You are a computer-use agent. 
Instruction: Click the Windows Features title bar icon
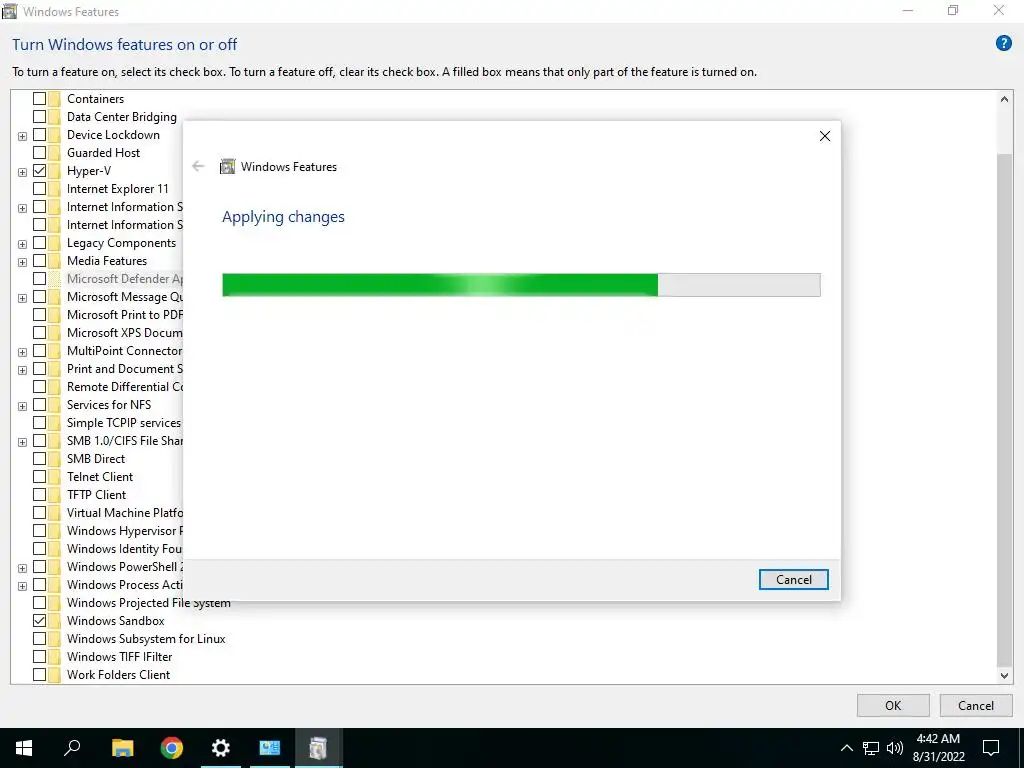[x=9, y=11]
